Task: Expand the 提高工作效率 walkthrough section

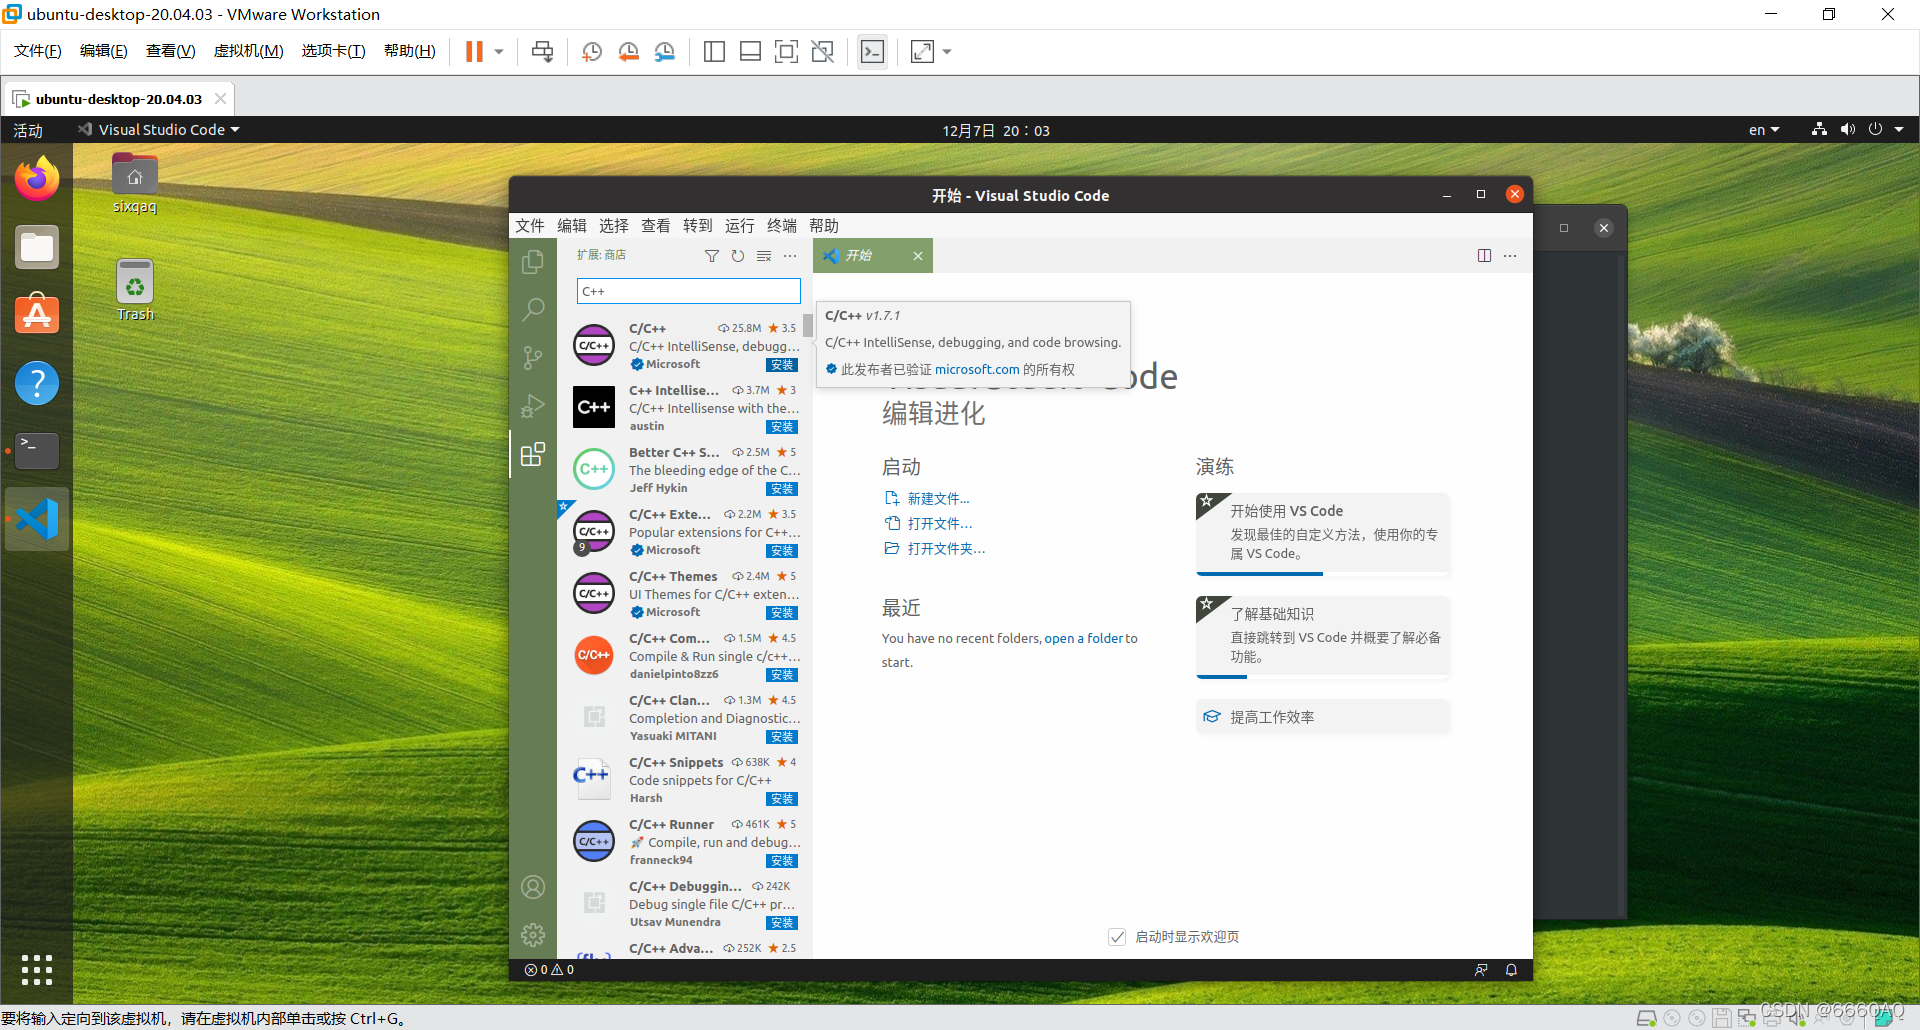Action: [x=1322, y=717]
